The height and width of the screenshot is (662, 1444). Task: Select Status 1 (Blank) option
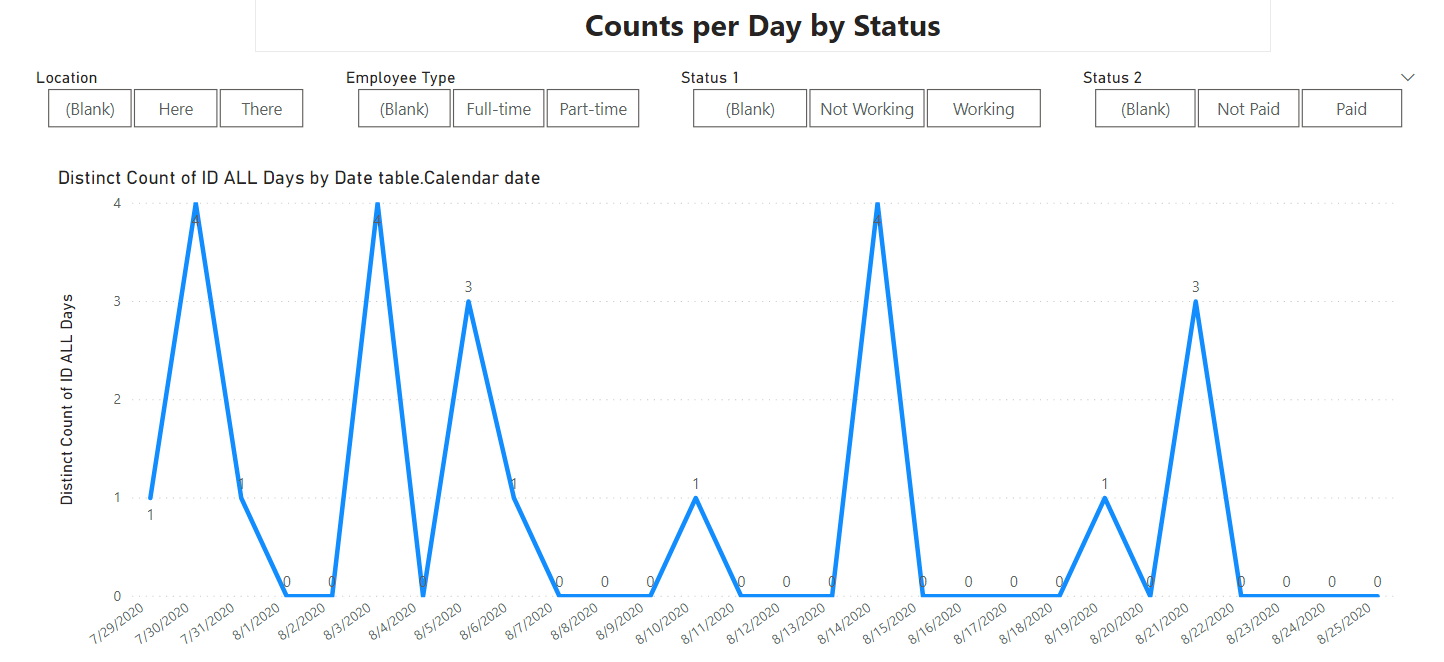750,109
